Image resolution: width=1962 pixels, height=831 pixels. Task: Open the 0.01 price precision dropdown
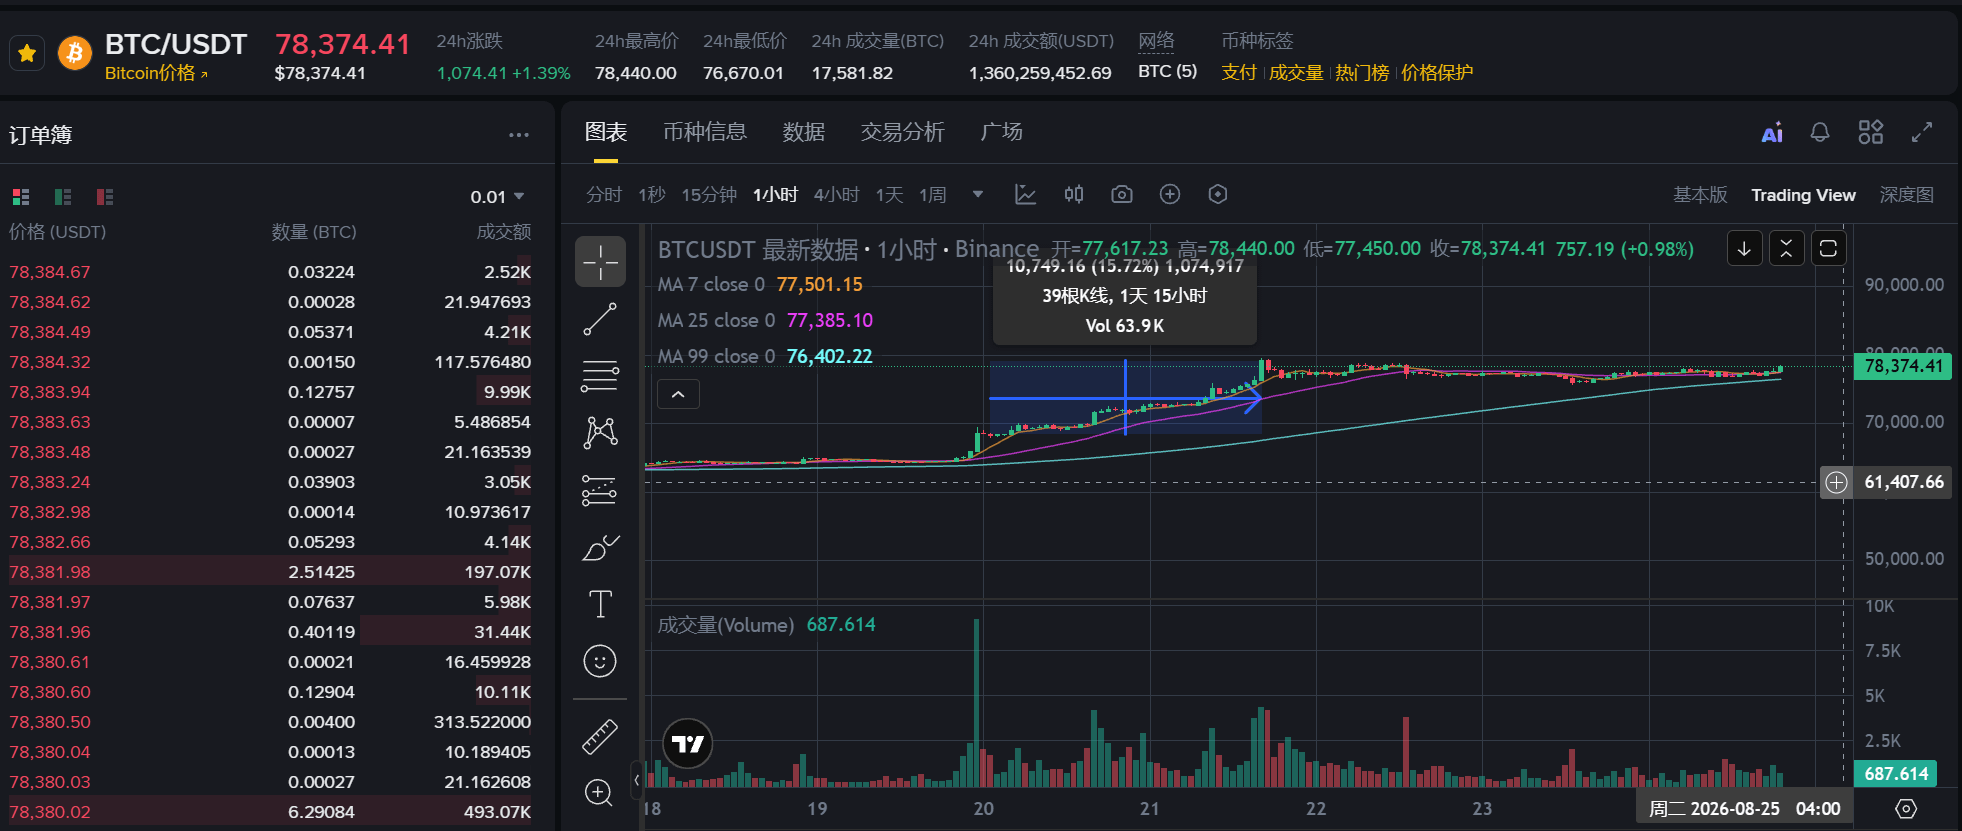[x=497, y=197]
